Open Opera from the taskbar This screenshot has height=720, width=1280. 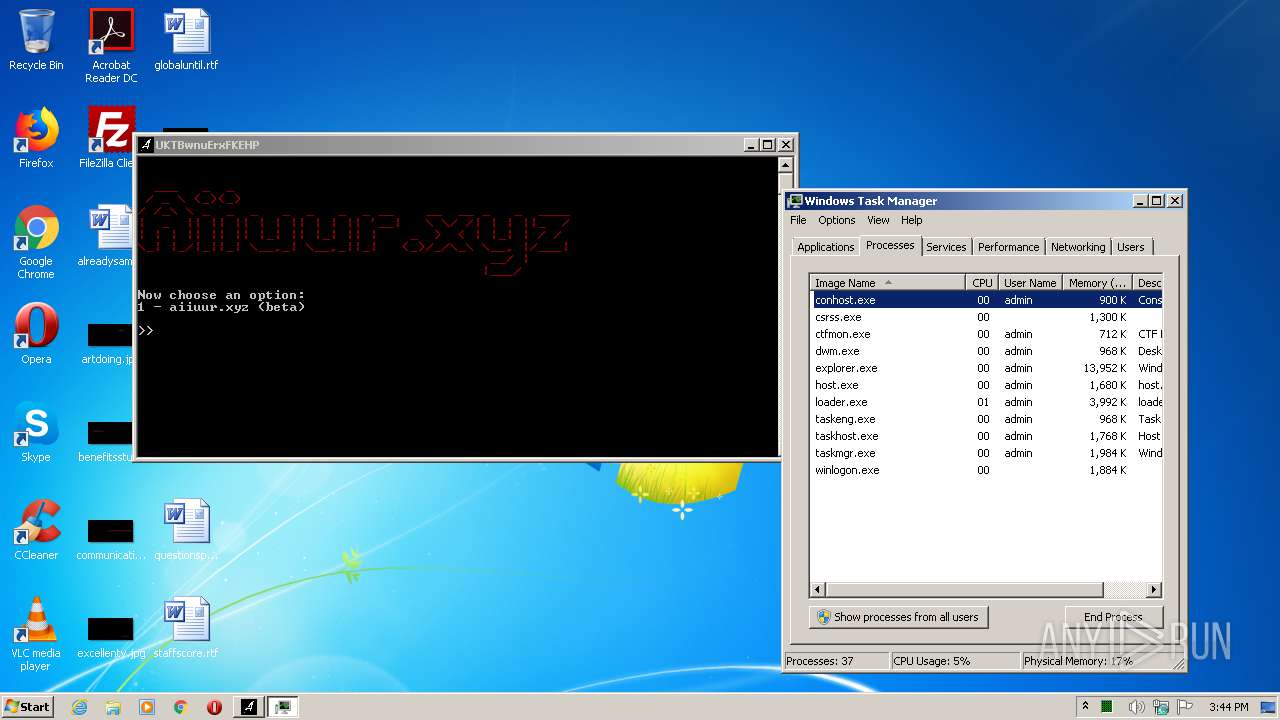click(x=214, y=707)
